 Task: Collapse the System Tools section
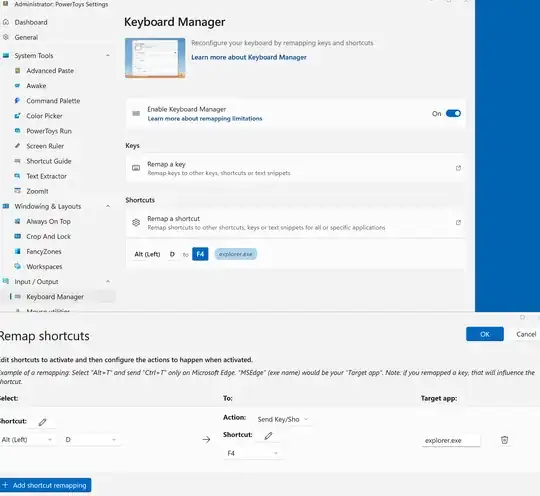point(108,55)
